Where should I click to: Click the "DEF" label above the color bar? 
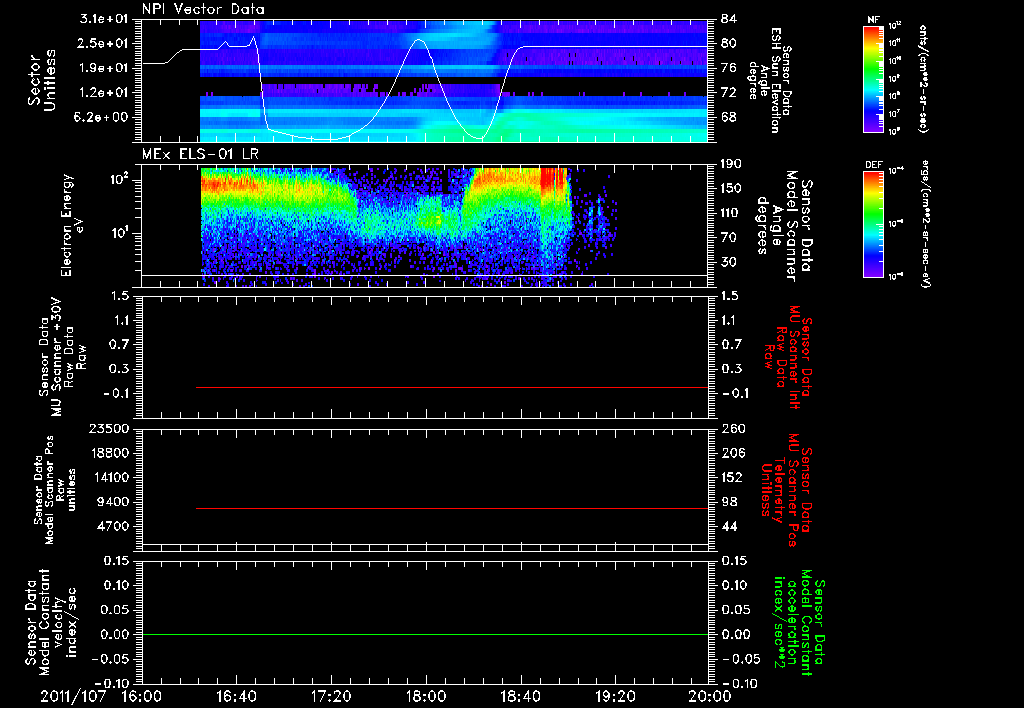(874, 165)
